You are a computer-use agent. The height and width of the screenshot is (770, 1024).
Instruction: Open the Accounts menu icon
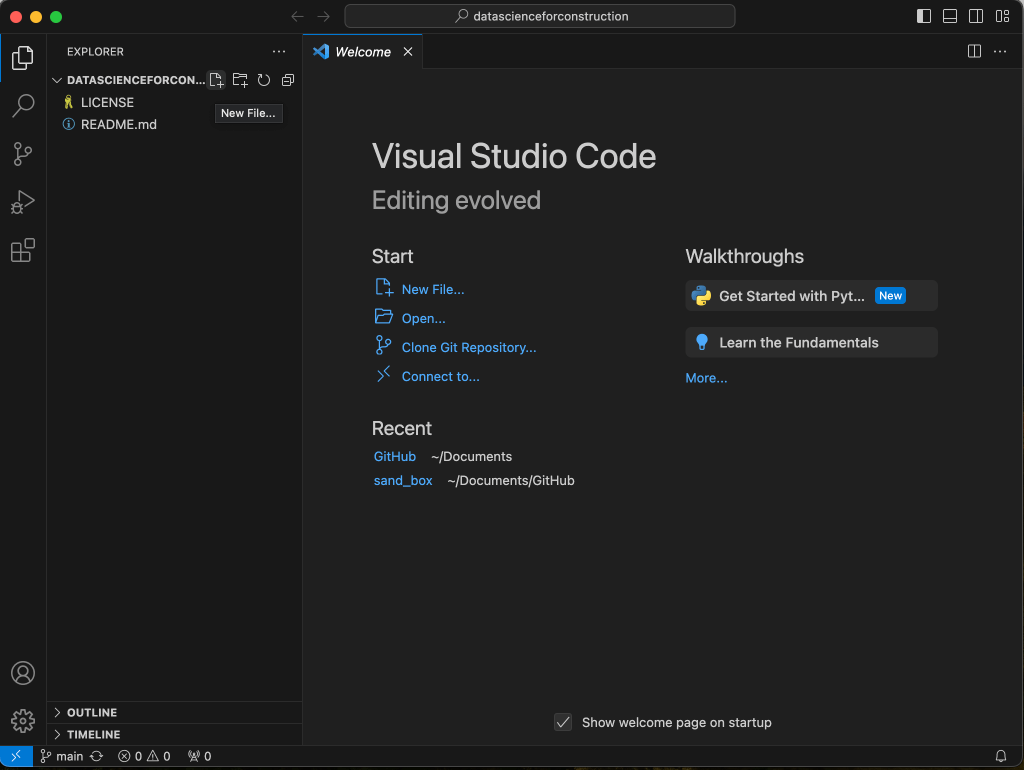(x=23, y=673)
